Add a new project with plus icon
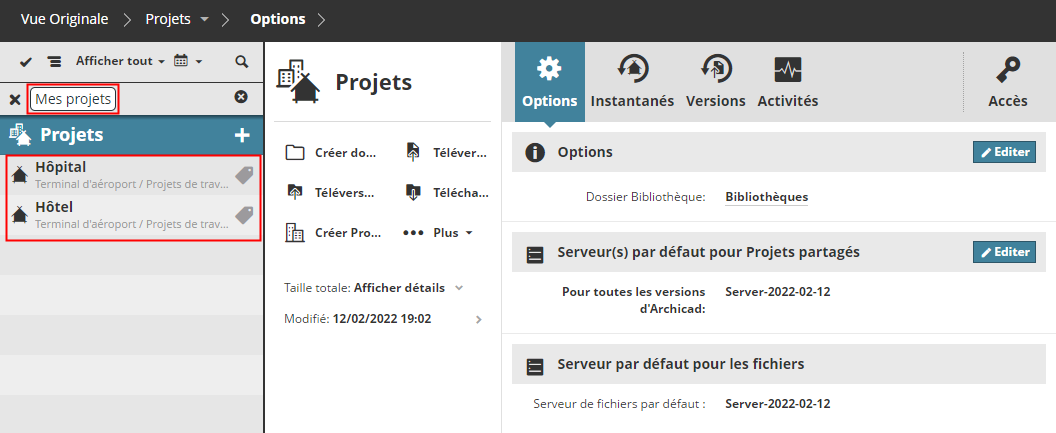The height and width of the screenshot is (433, 1056). pos(241,135)
